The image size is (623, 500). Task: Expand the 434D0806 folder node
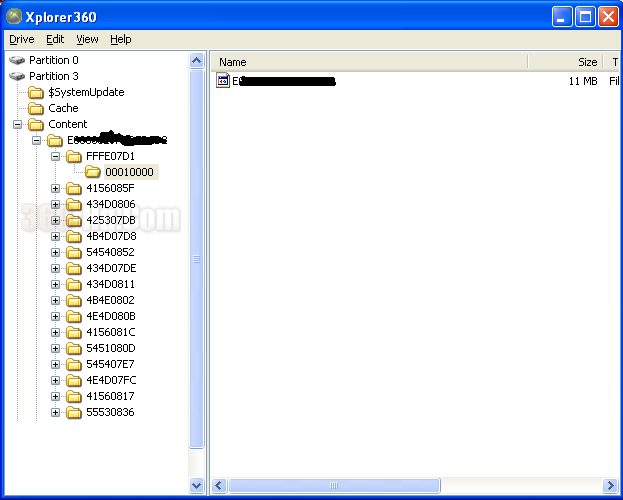coord(55,204)
